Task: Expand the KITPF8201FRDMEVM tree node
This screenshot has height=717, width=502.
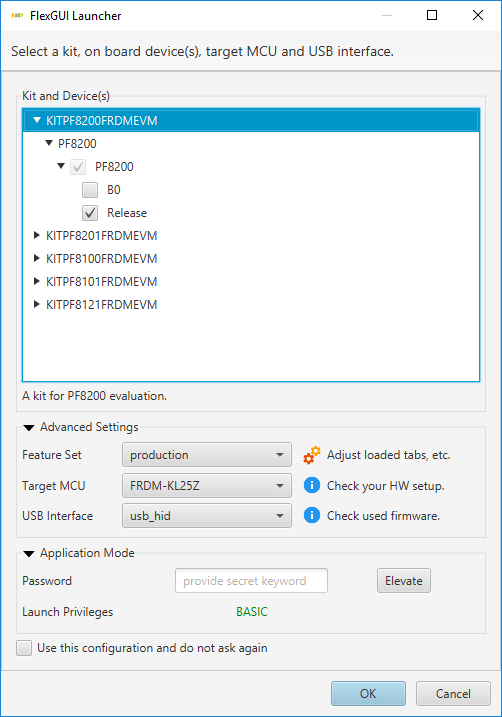Action: pyautogui.click(x=37, y=235)
